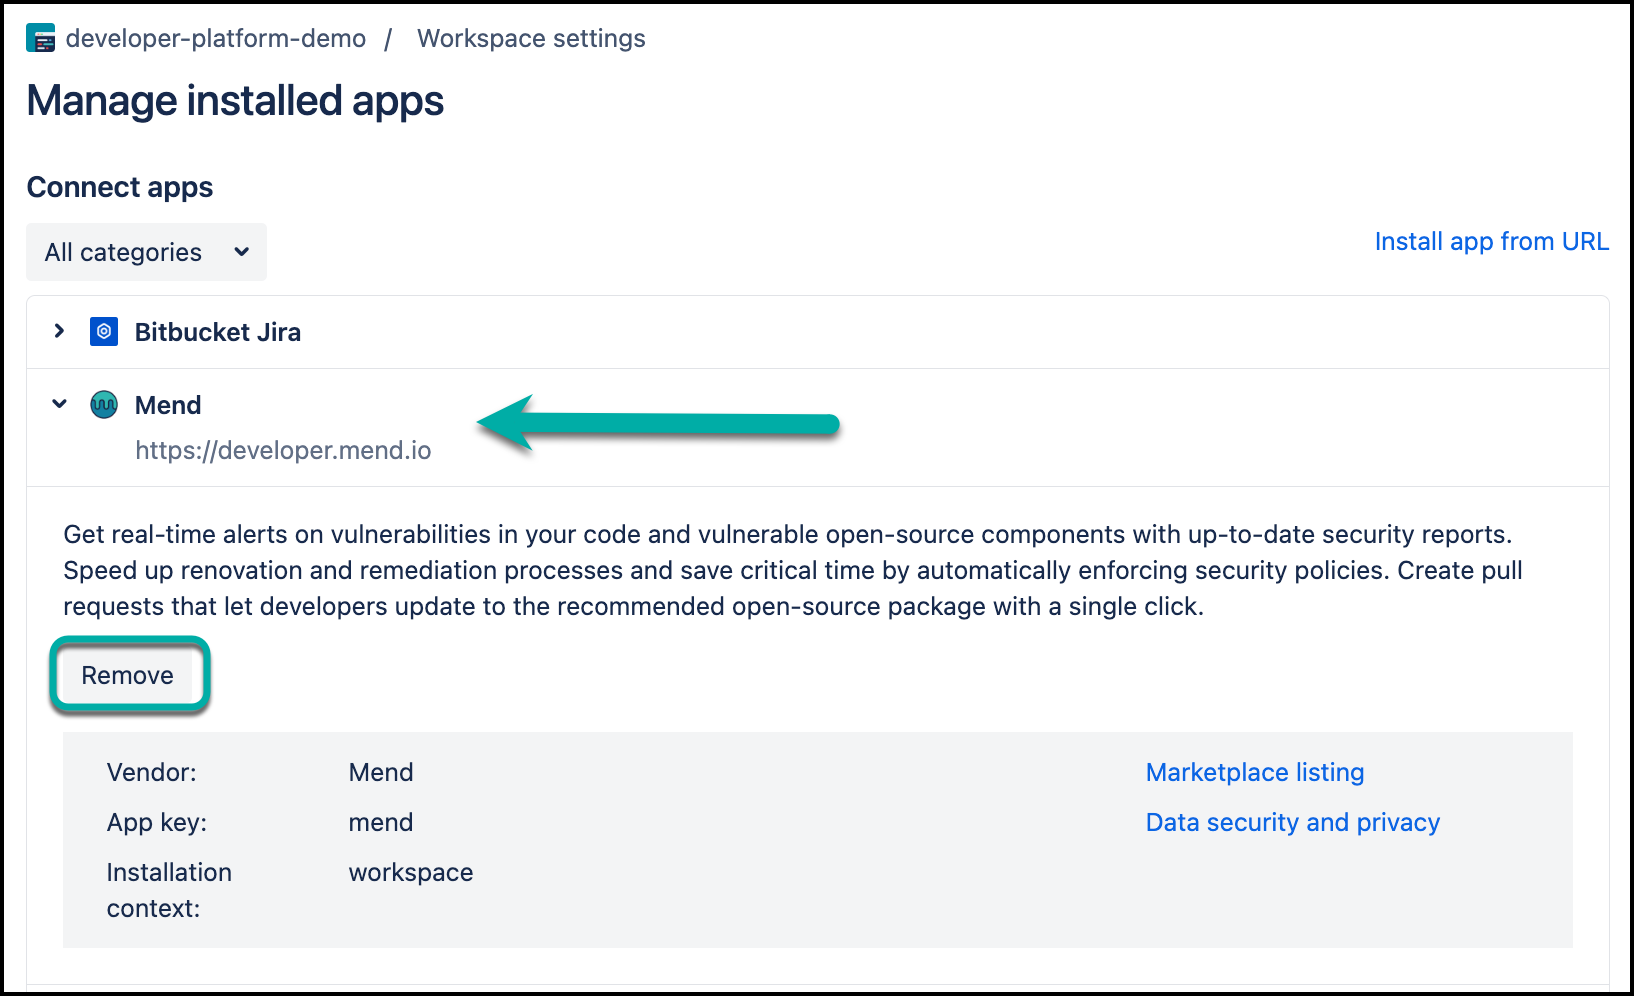Open the All categories dropdown
Viewport: 1634px width, 996px height.
146,252
